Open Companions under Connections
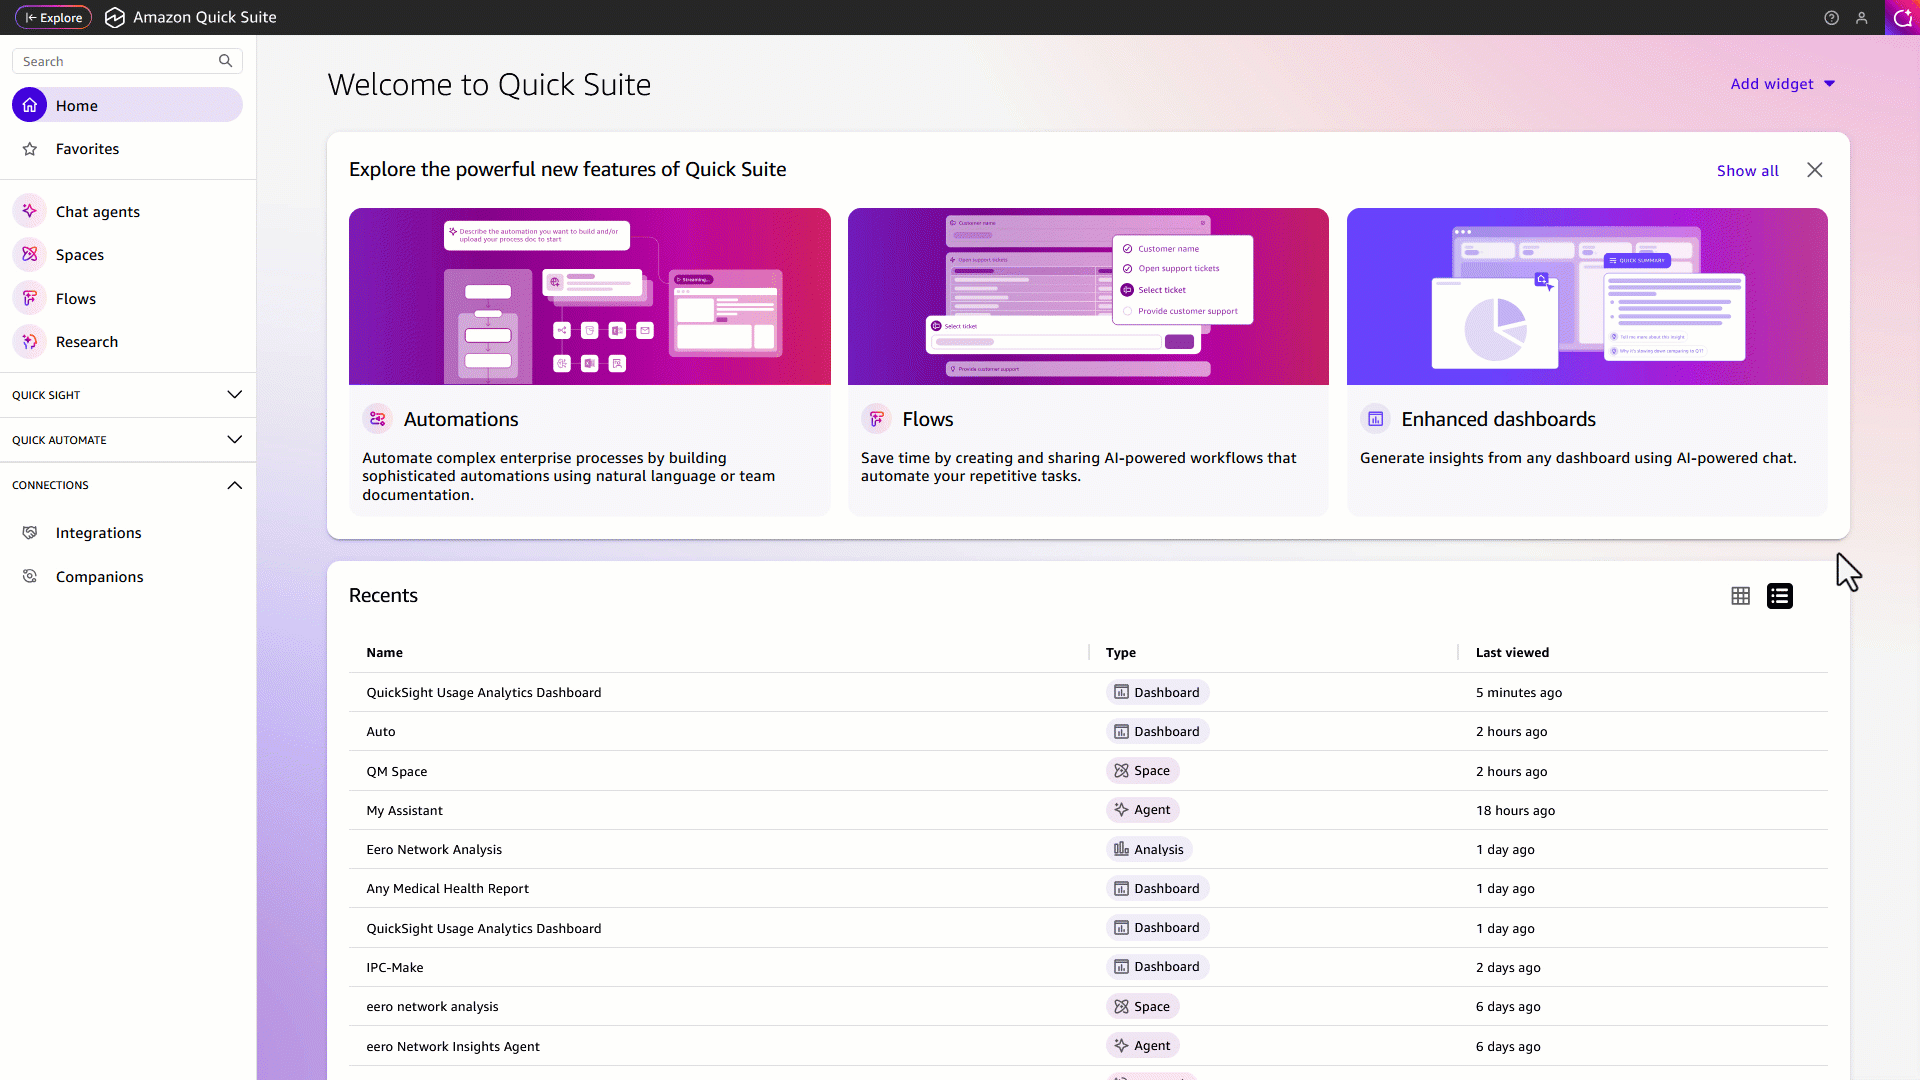This screenshot has width=1920, height=1080. coord(99,577)
